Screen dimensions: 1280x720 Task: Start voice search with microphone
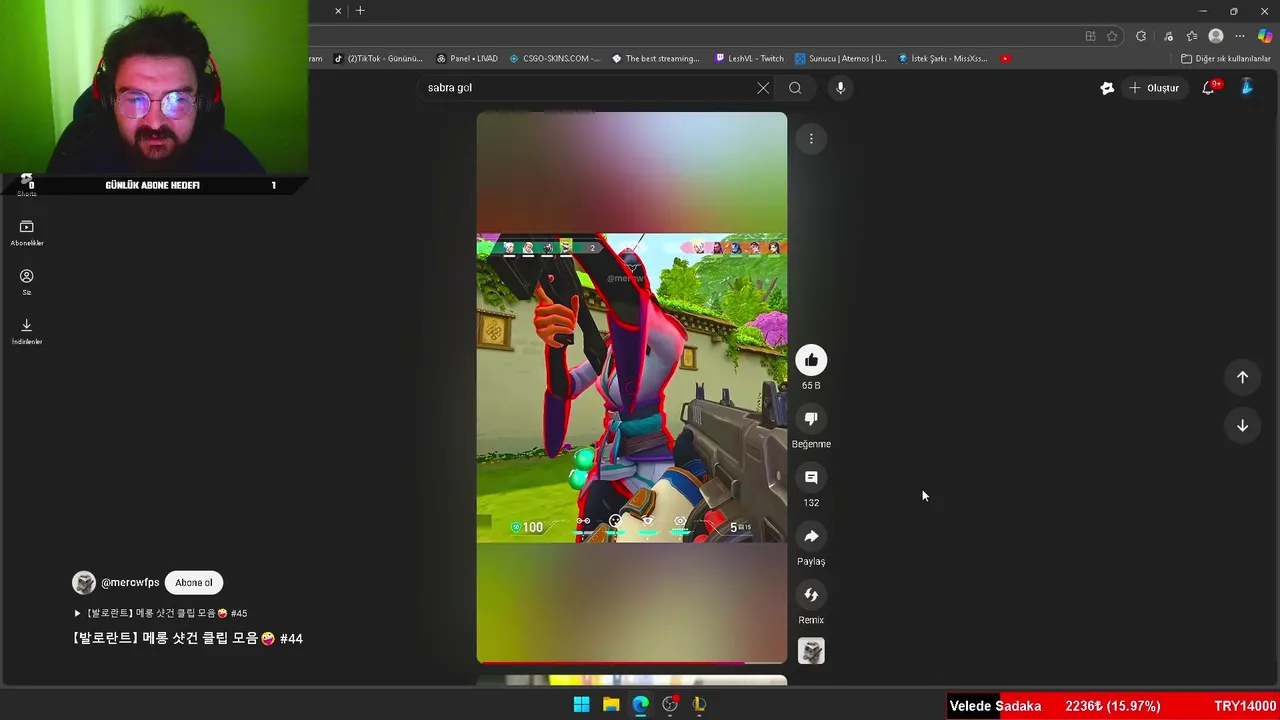point(840,88)
